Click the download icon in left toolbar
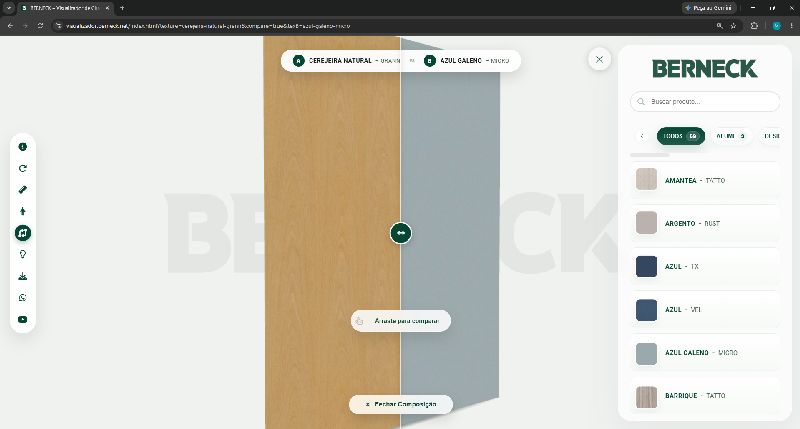The image size is (800, 429). pos(22,276)
